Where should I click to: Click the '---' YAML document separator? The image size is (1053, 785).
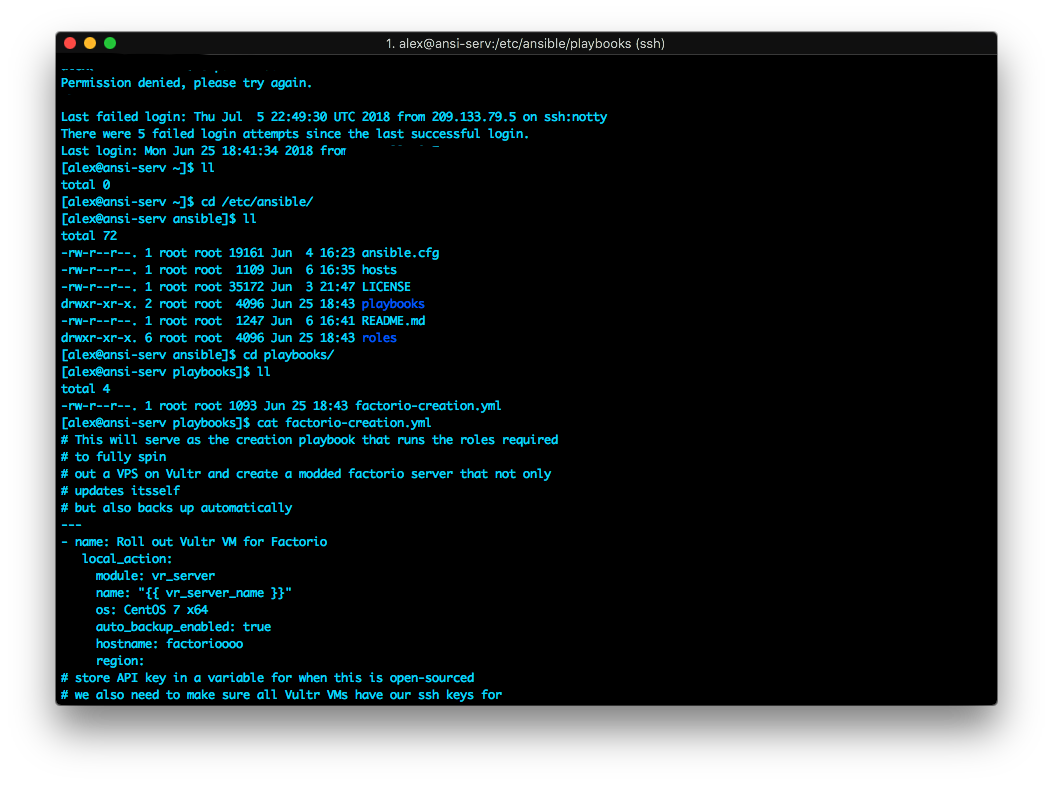click(71, 525)
